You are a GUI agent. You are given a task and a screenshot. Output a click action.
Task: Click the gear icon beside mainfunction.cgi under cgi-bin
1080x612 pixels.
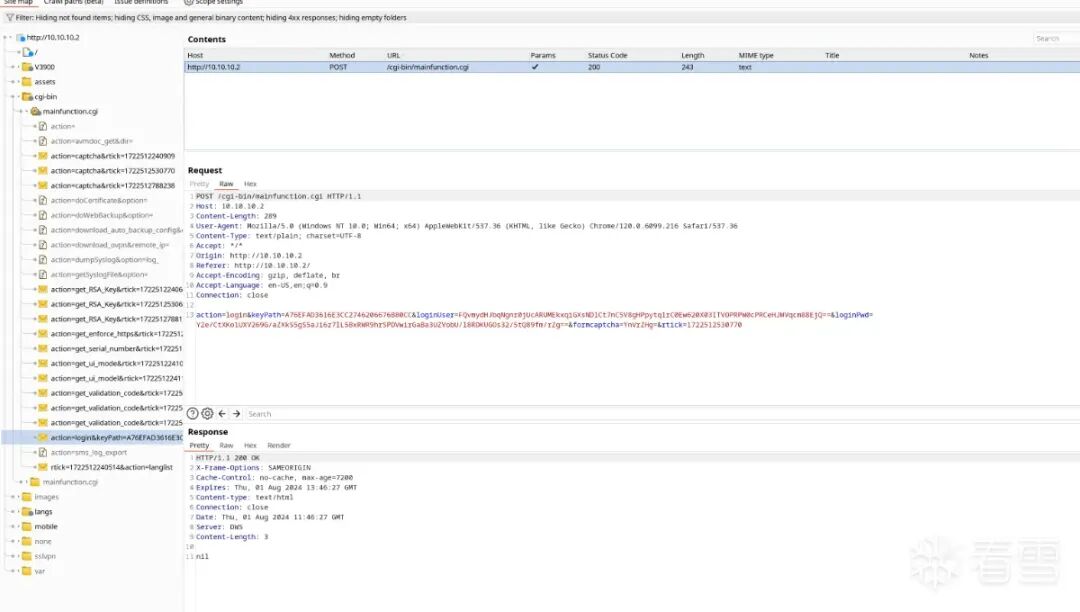(36, 112)
